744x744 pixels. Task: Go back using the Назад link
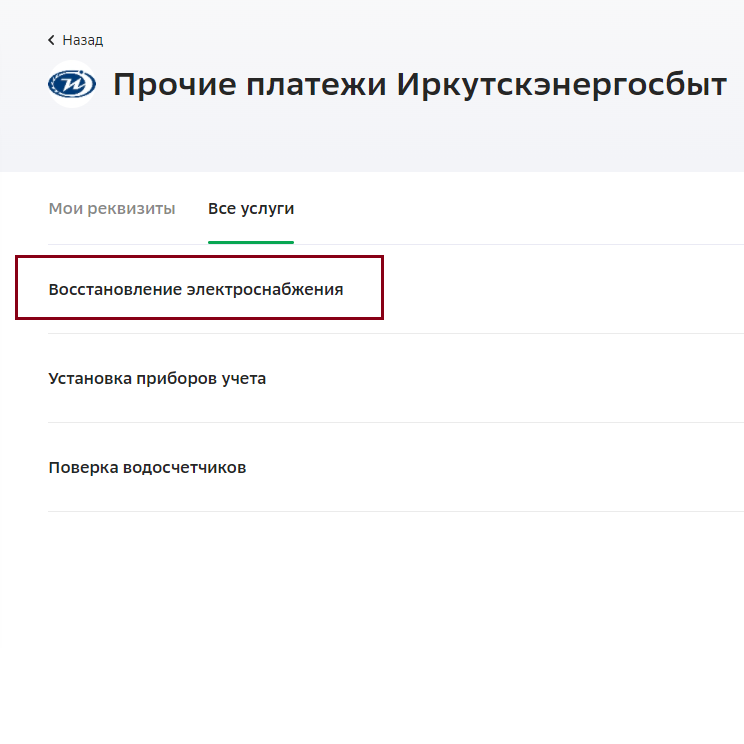(x=75, y=40)
